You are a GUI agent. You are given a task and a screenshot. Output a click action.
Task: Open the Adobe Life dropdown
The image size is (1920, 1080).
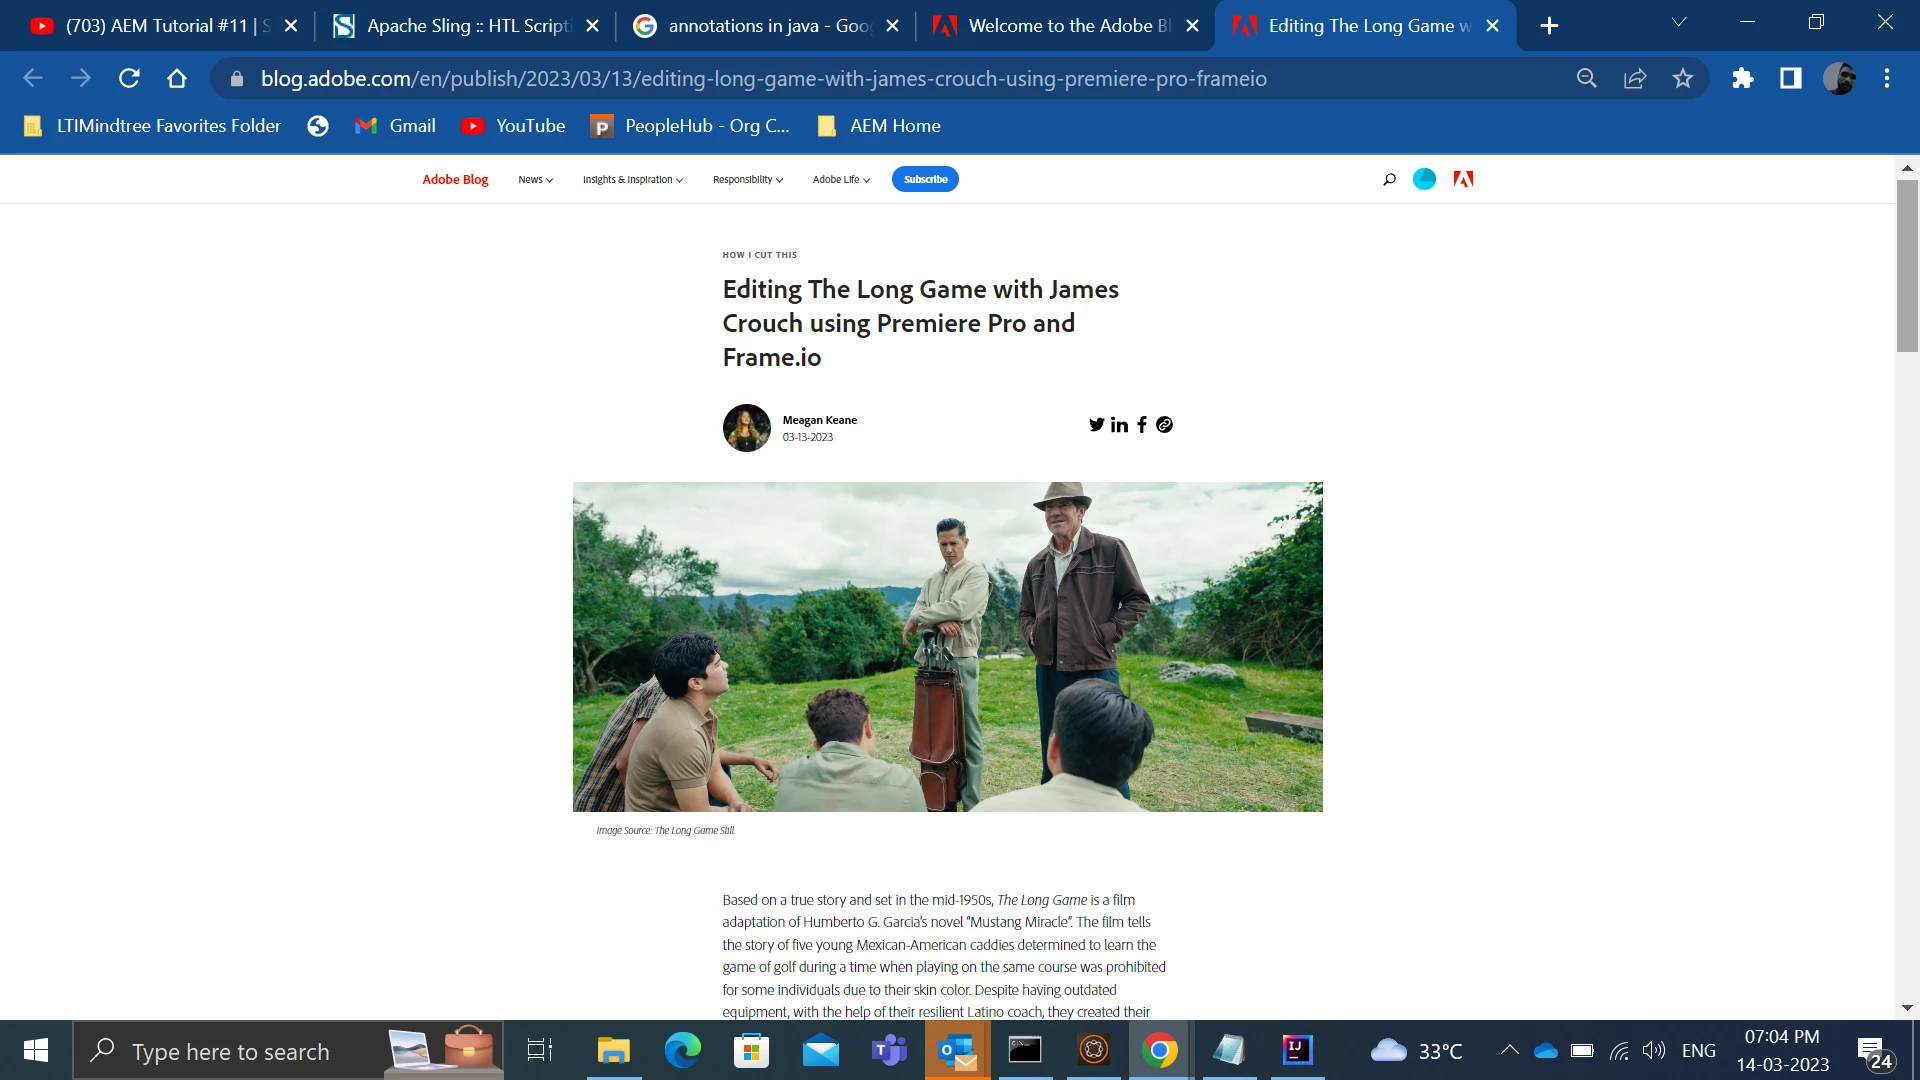(x=841, y=180)
